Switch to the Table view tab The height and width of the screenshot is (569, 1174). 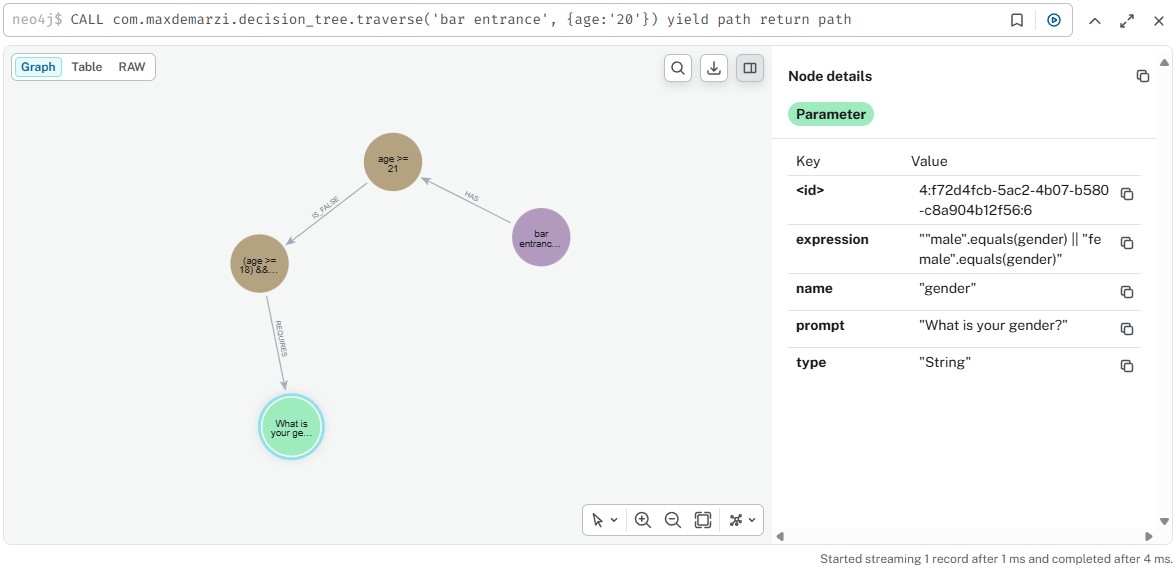(x=87, y=67)
